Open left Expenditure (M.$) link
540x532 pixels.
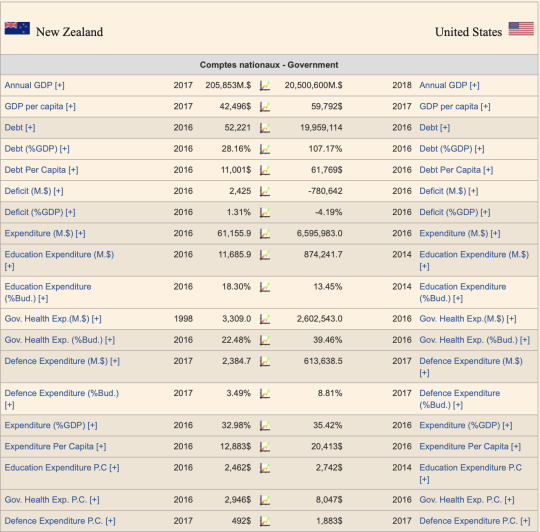pos(45,233)
